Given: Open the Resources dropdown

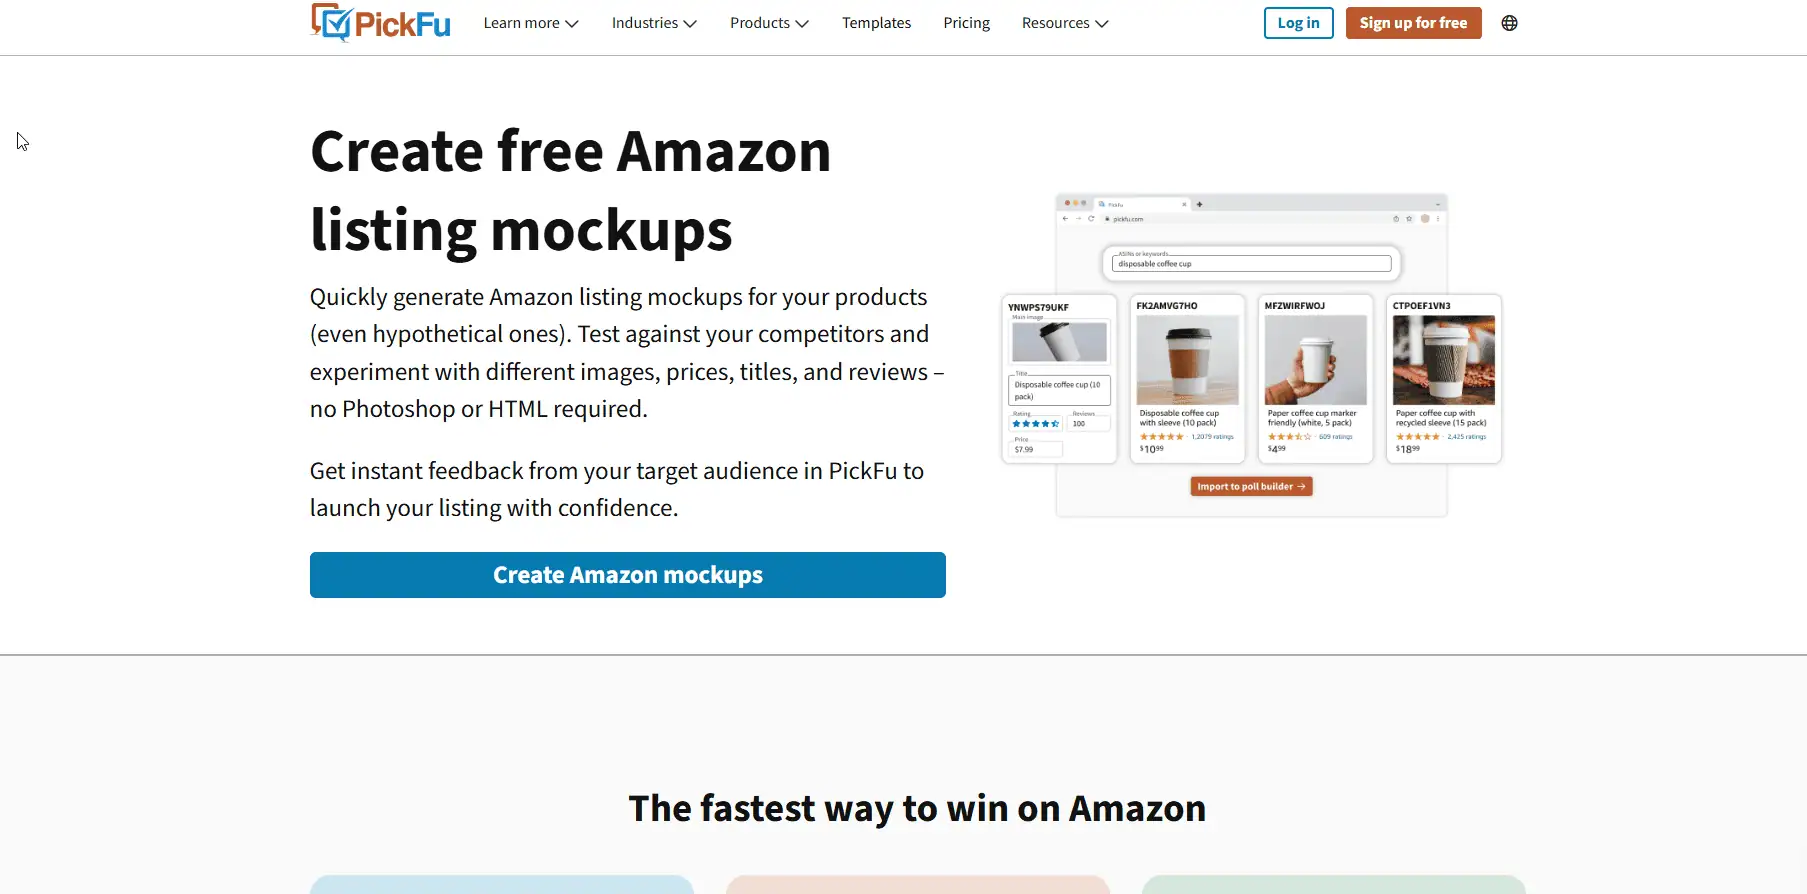Looking at the screenshot, I should [1065, 23].
